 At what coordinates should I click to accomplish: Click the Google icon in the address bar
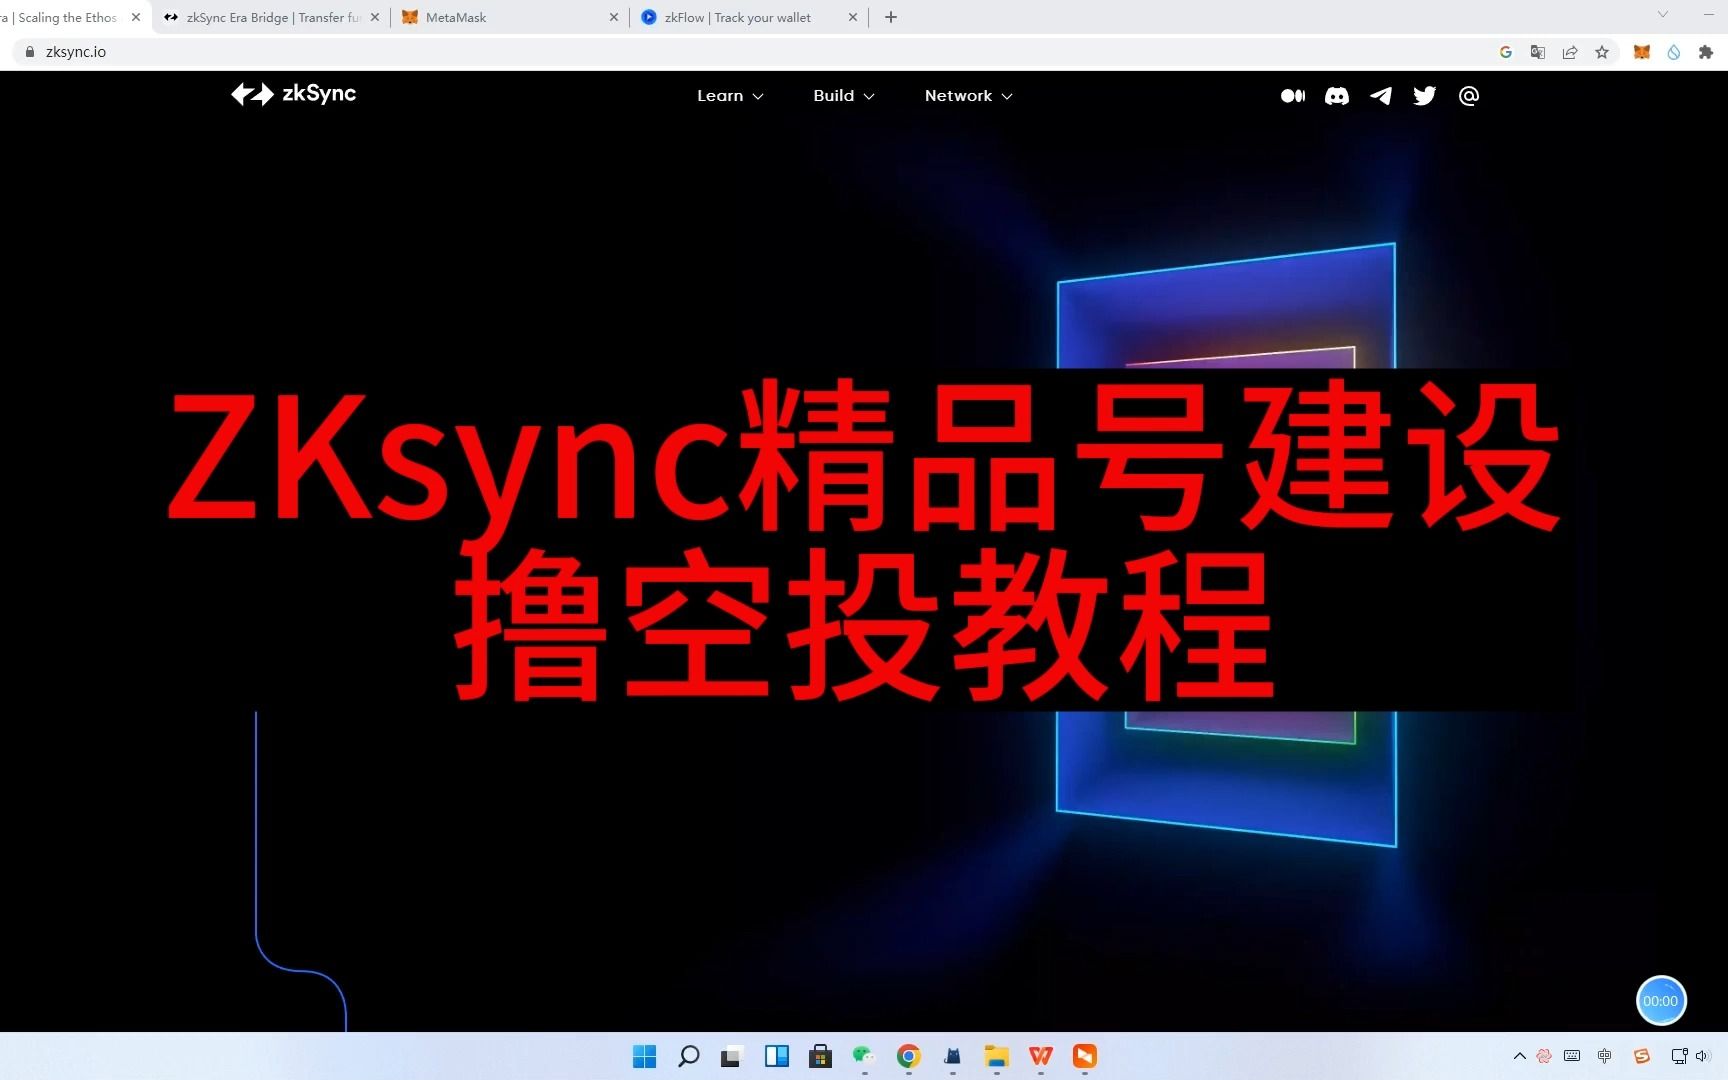(x=1506, y=52)
